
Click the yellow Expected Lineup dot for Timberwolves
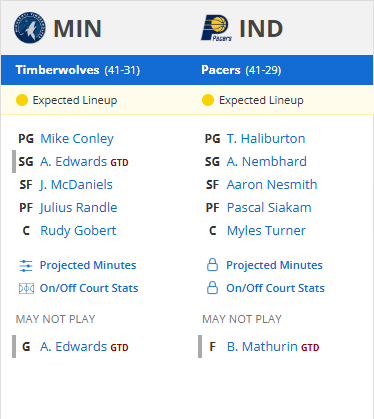pos(22,100)
